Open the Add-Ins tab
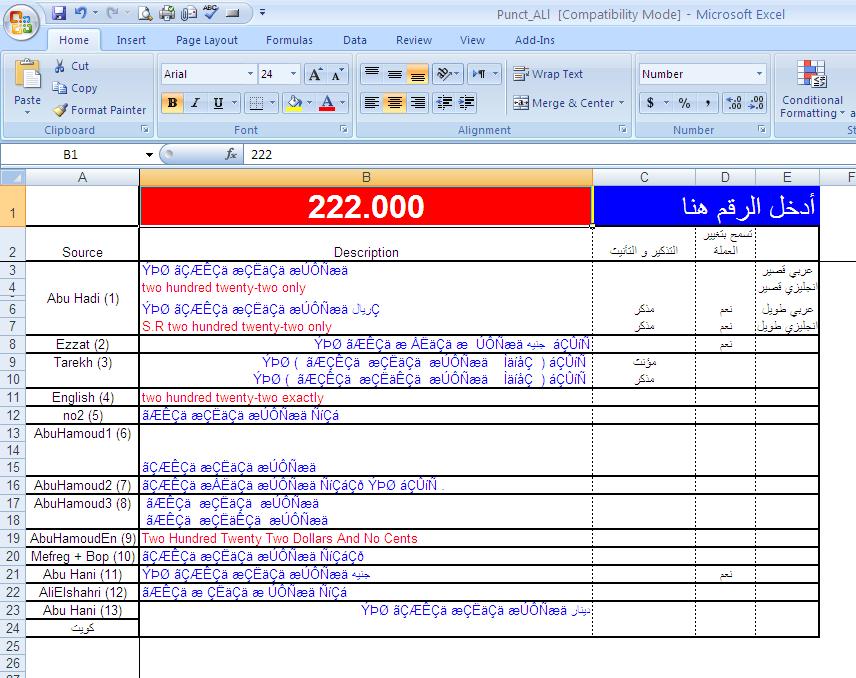This screenshot has width=856, height=678. [x=534, y=40]
